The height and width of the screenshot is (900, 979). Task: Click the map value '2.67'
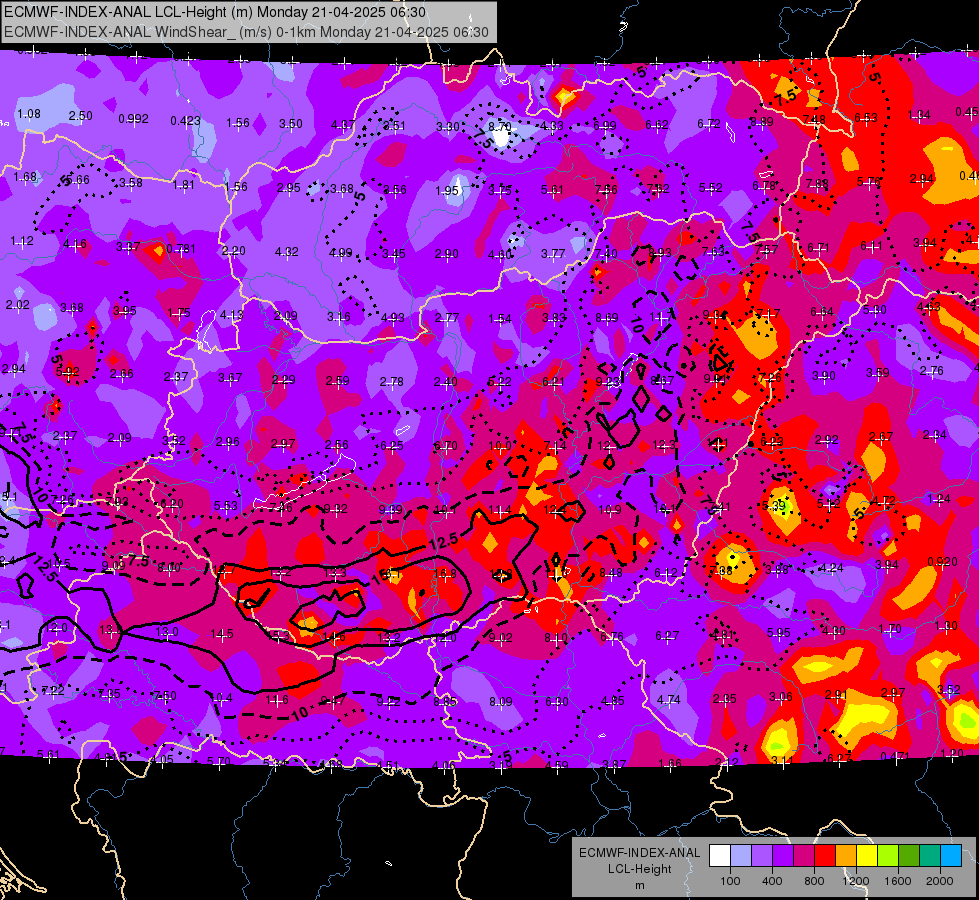[880, 437]
